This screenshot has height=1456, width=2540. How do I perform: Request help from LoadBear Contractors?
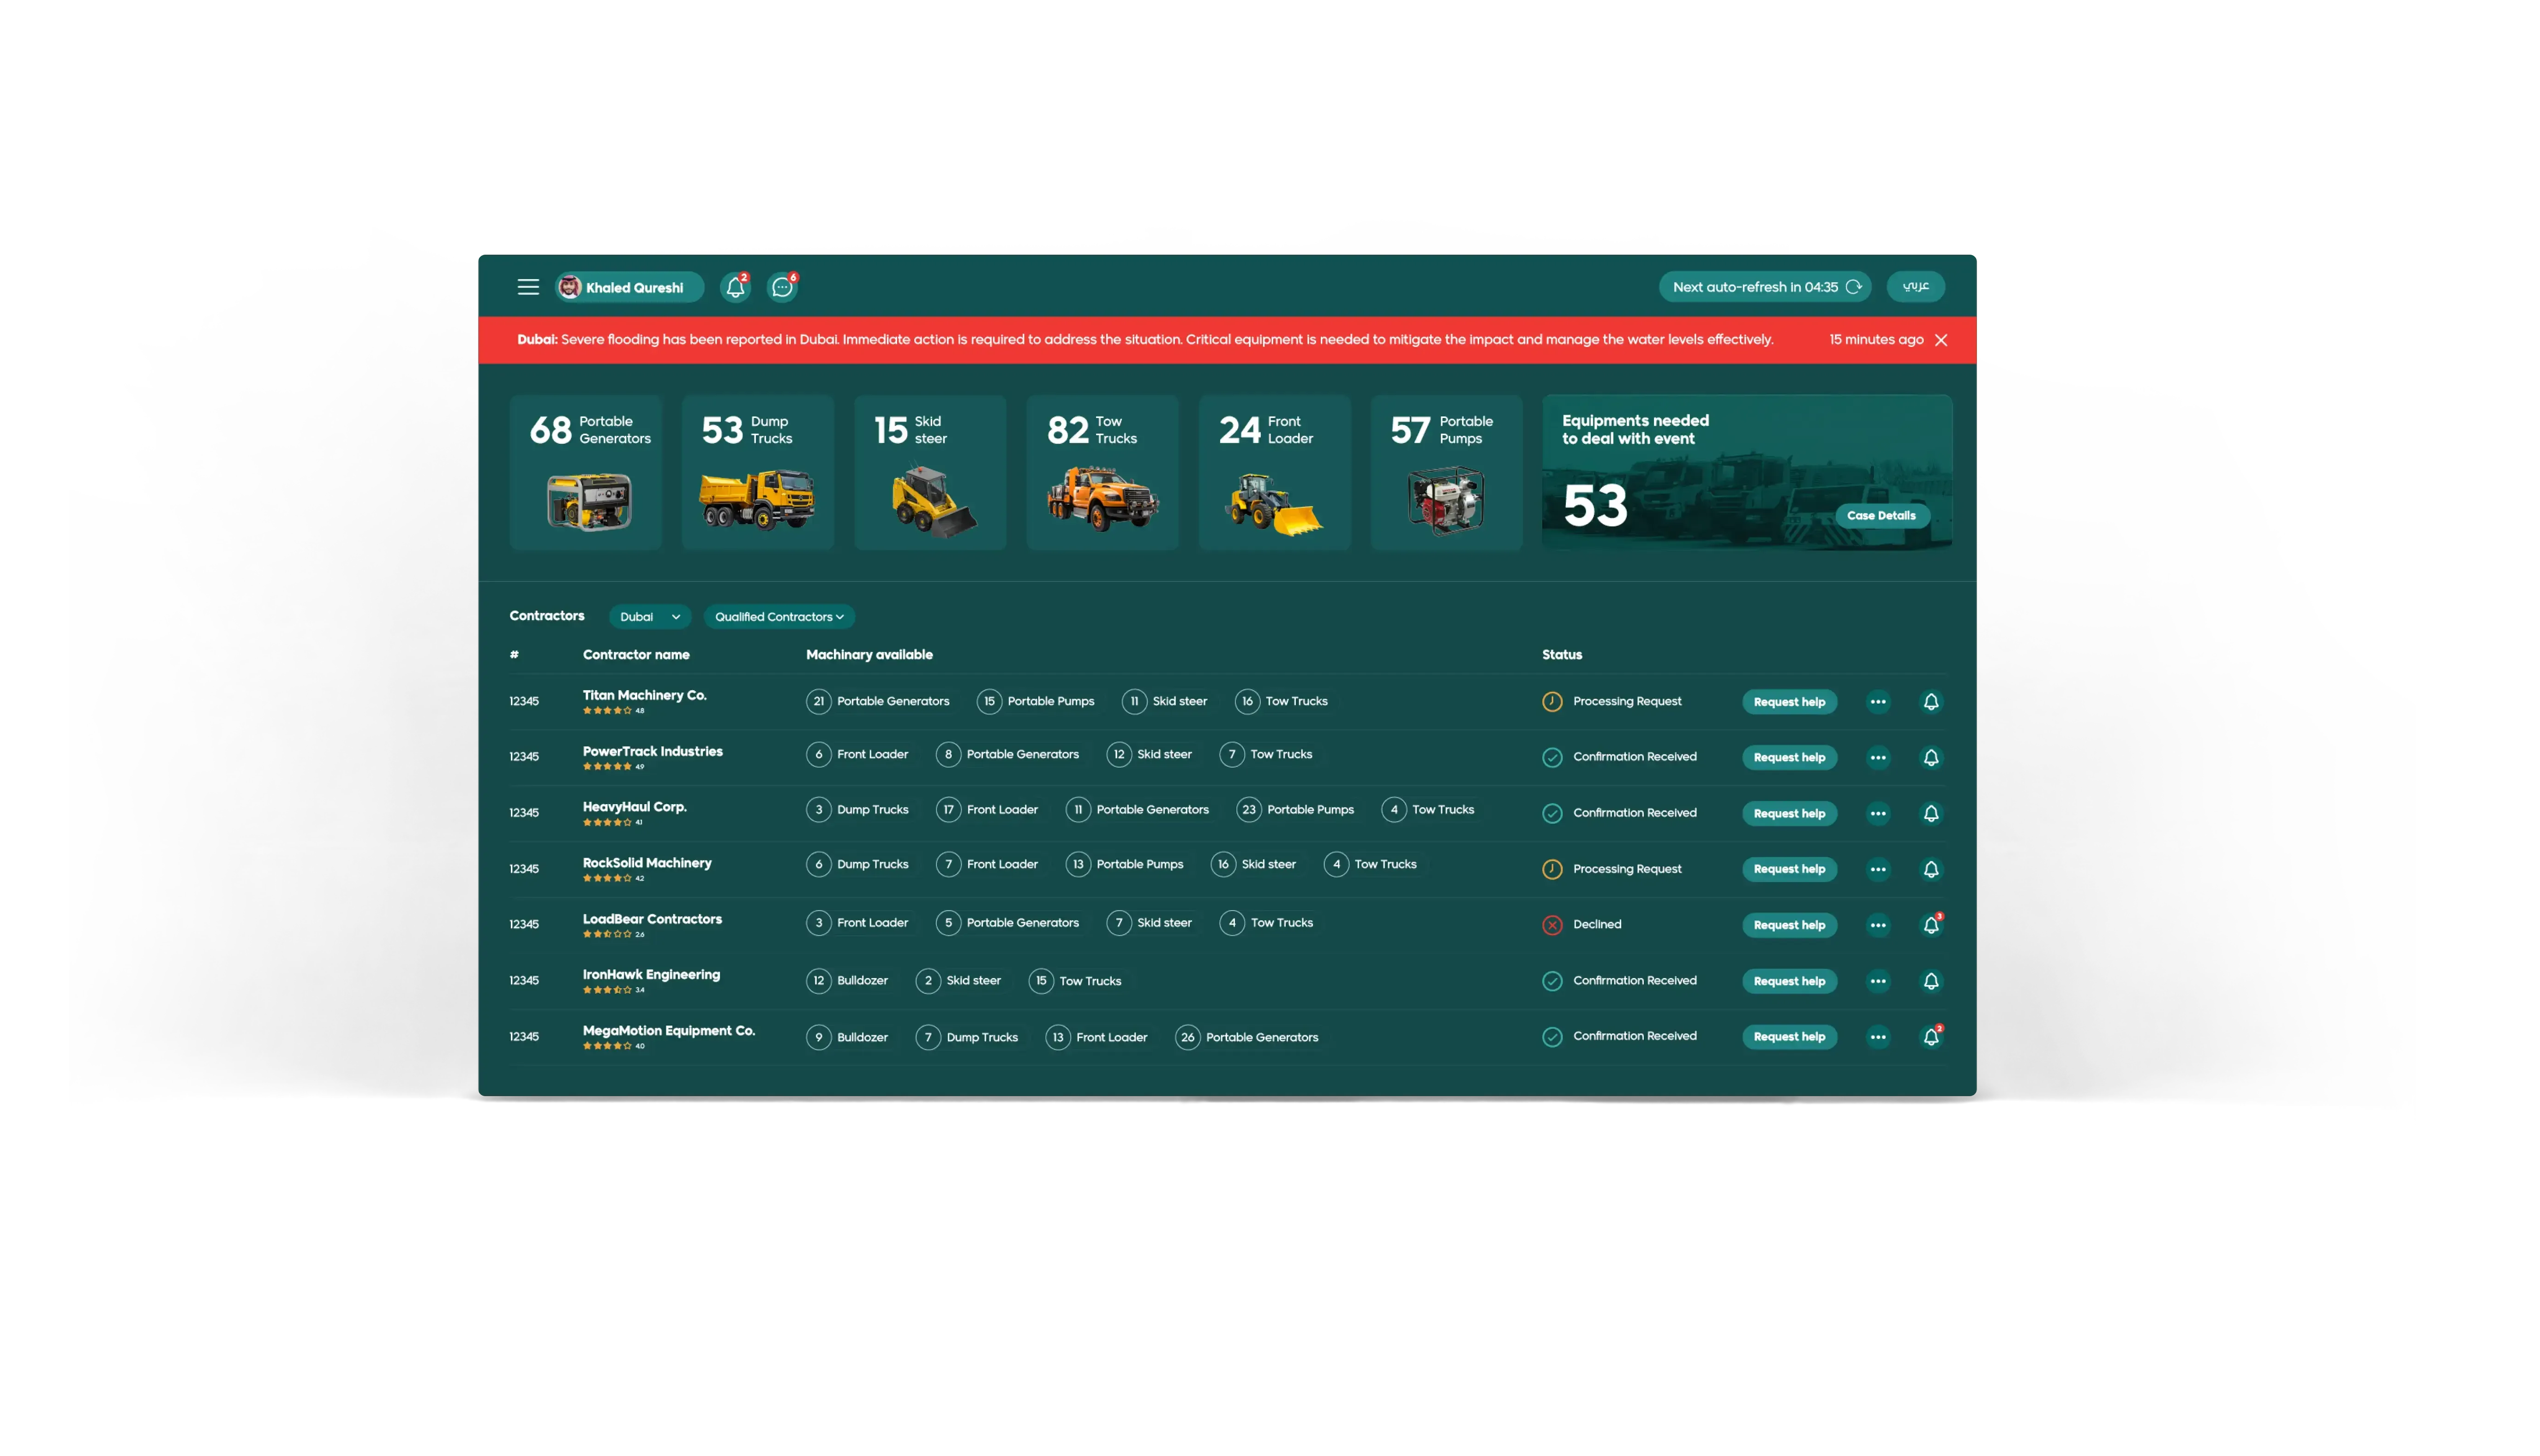pyautogui.click(x=1789, y=925)
